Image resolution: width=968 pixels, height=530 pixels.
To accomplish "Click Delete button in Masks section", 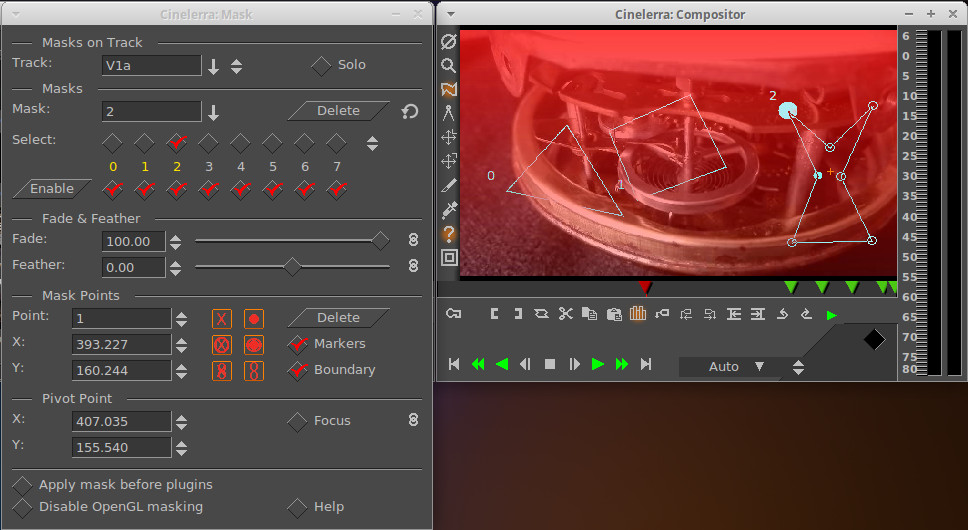I will pyautogui.click(x=338, y=111).
